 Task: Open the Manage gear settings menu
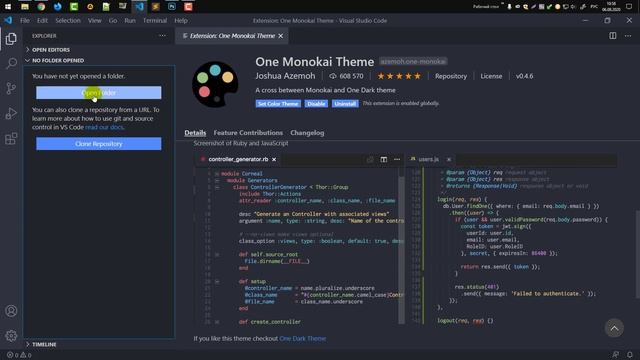[x=11, y=336]
